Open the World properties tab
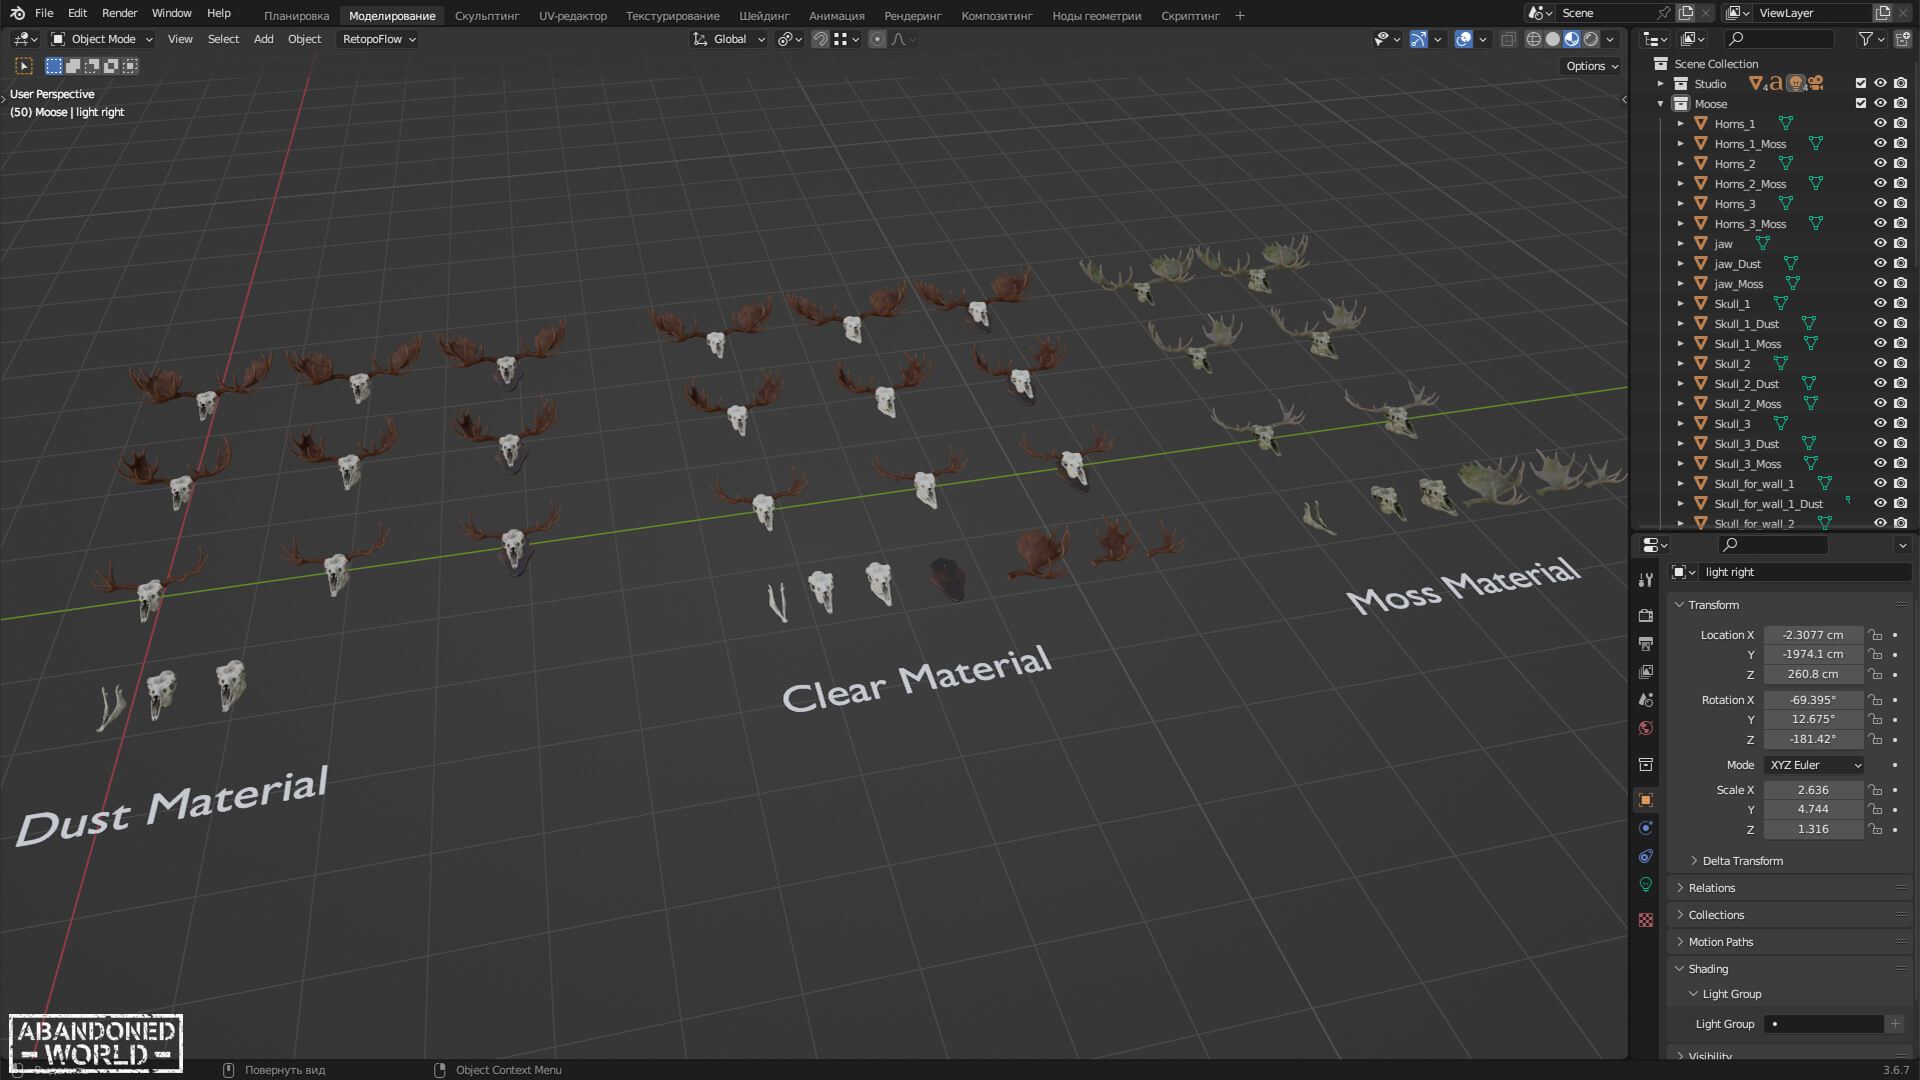The width and height of the screenshot is (1920, 1080). [x=1646, y=728]
